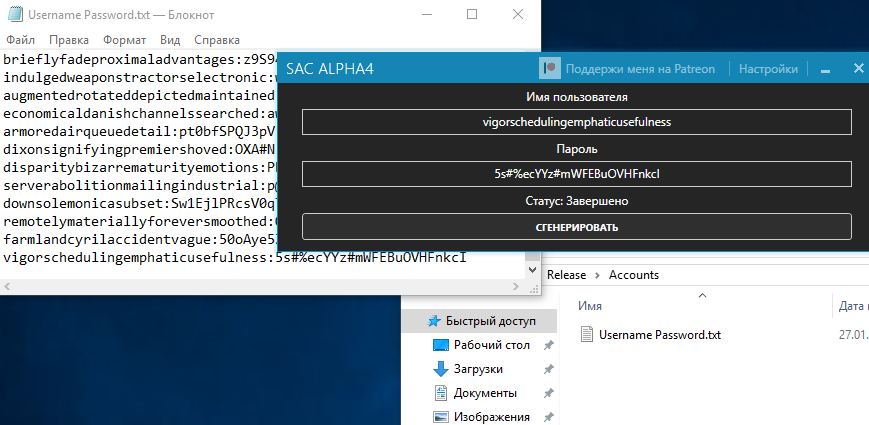This screenshot has width=869, height=425.
Task: Open the Файл menu in Notepad
Action: (21, 40)
